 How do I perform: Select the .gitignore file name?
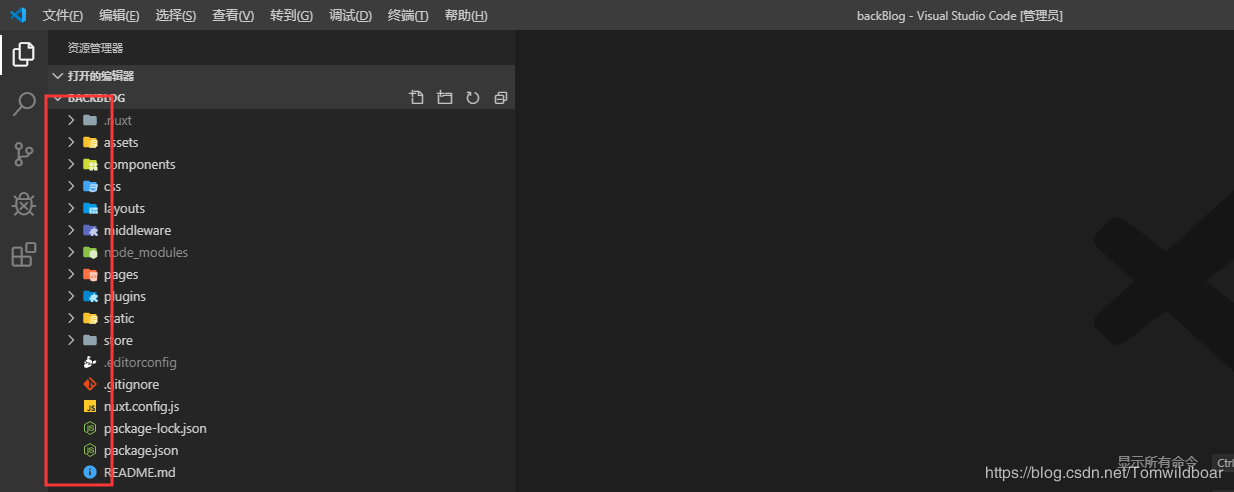[131, 384]
